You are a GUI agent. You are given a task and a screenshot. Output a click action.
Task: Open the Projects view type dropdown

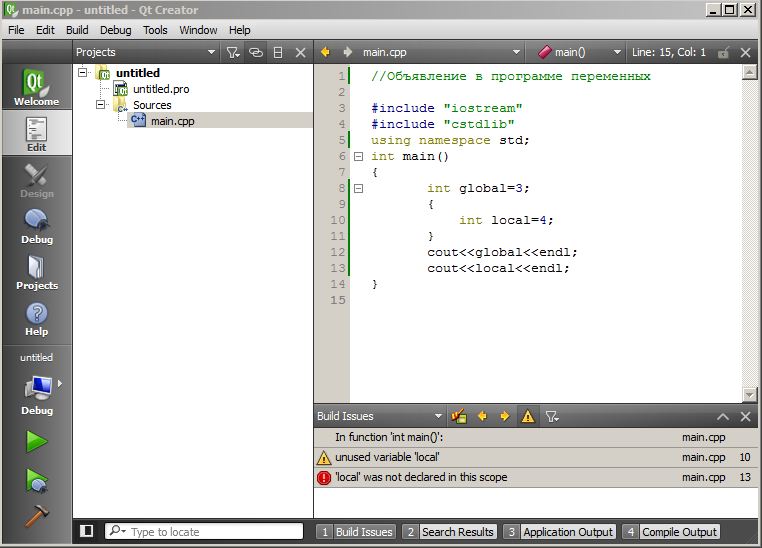coord(146,52)
